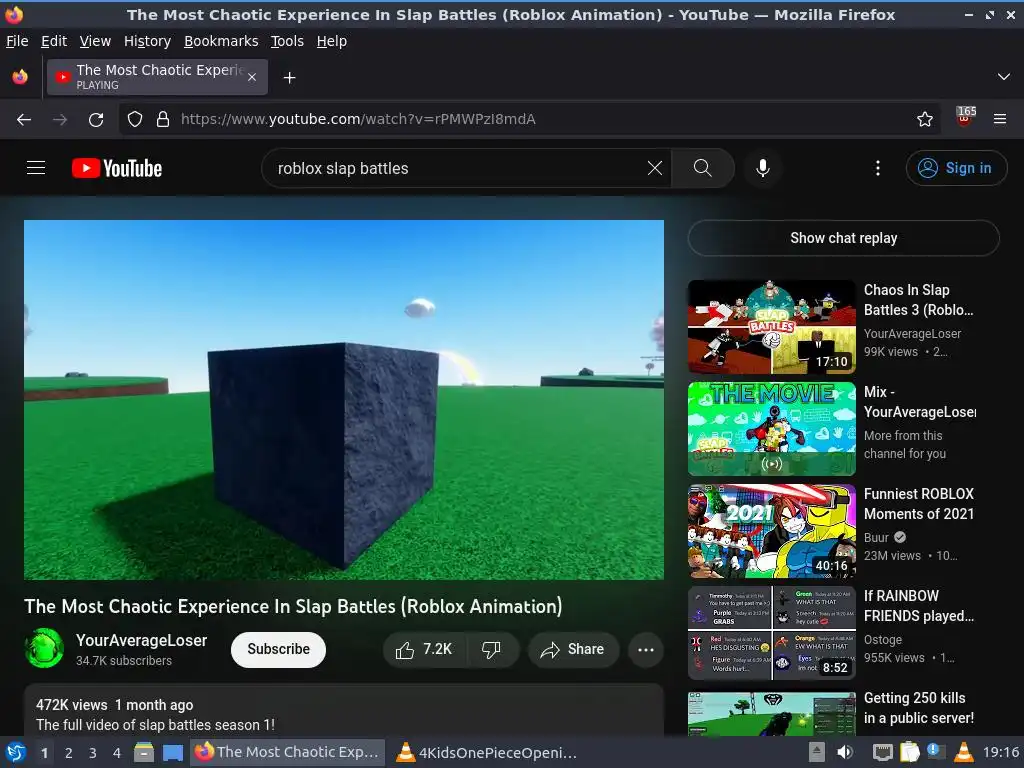
Task: Open the YouTube guide hamburger menu
Action: (x=36, y=168)
